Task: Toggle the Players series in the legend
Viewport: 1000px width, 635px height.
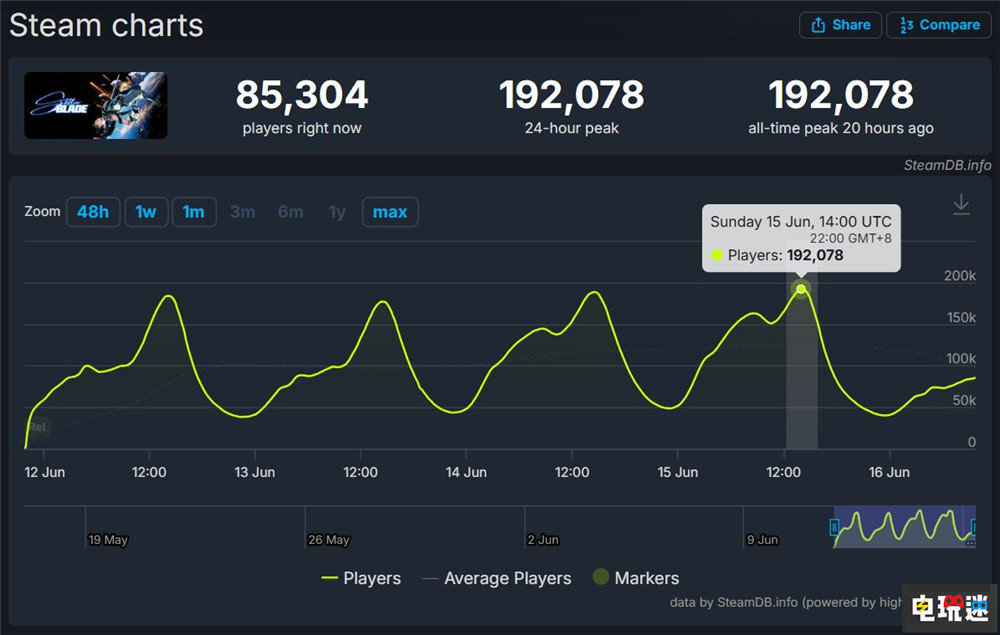Action: 362,578
